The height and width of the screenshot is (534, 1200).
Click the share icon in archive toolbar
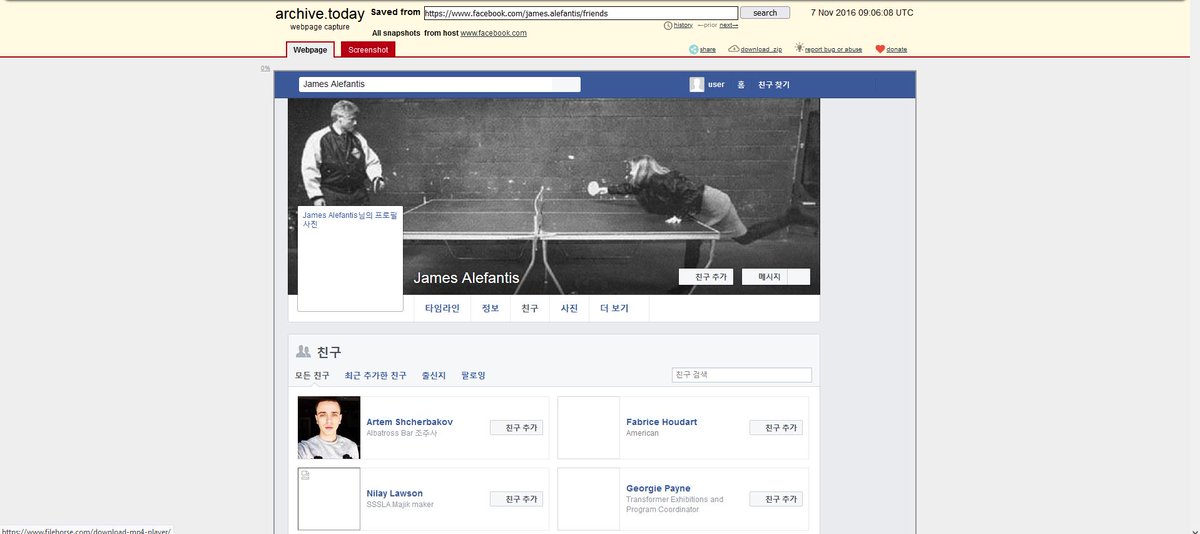click(x=694, y=49)
